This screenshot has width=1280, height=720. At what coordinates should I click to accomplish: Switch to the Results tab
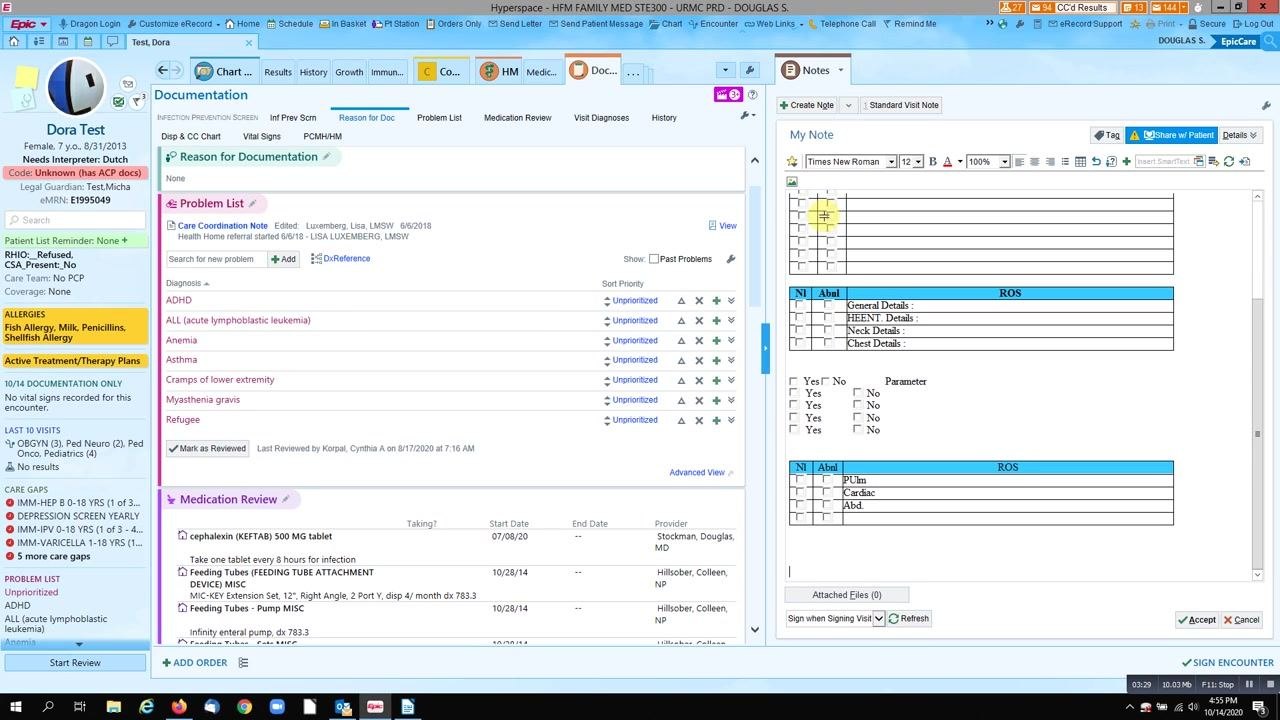pos(278,72)
